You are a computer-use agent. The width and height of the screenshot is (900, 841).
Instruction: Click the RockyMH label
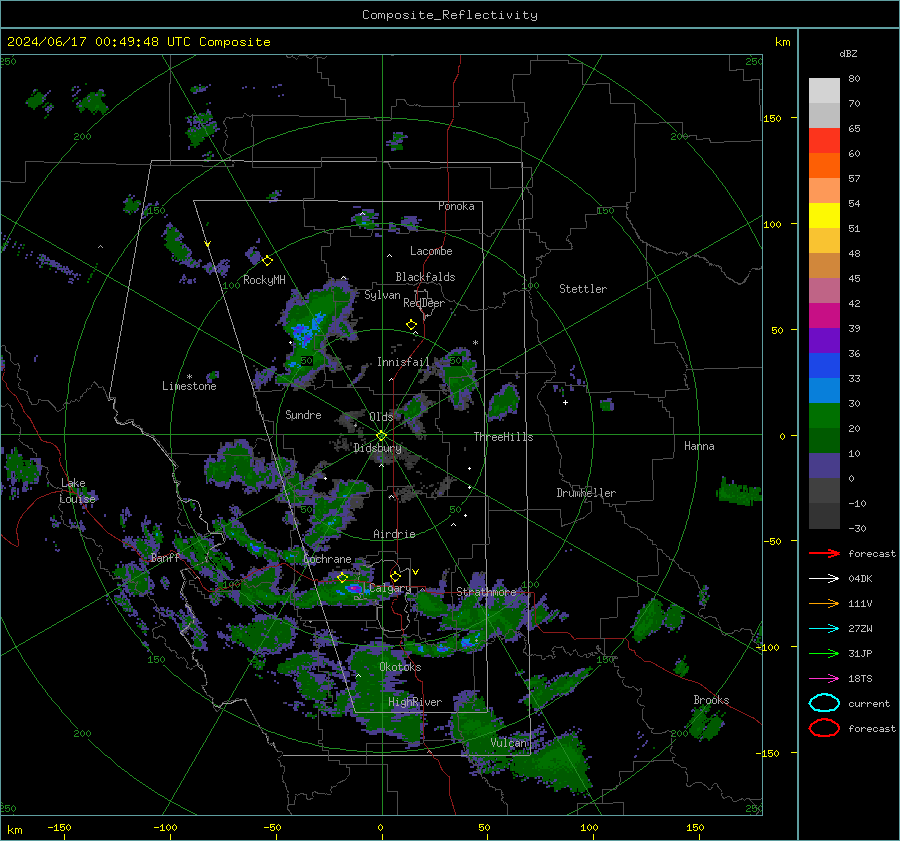(x=264, y=280)
